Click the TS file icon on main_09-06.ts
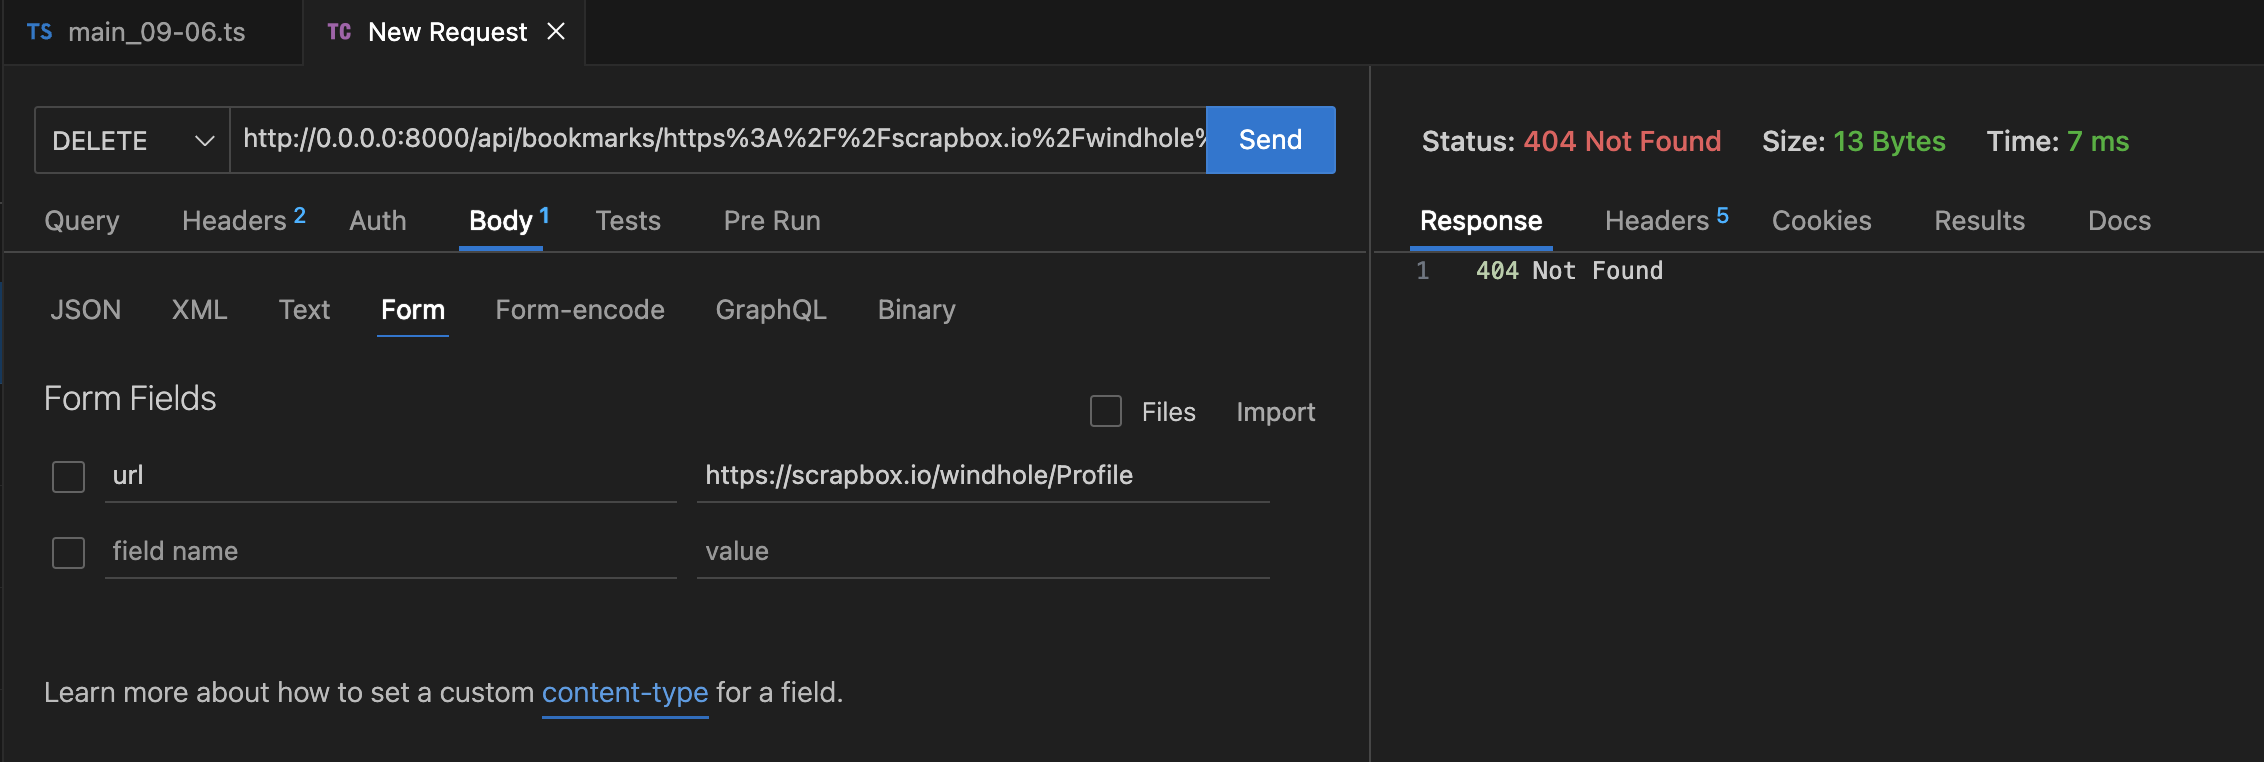2264x762 pixels. coord(40,32)
